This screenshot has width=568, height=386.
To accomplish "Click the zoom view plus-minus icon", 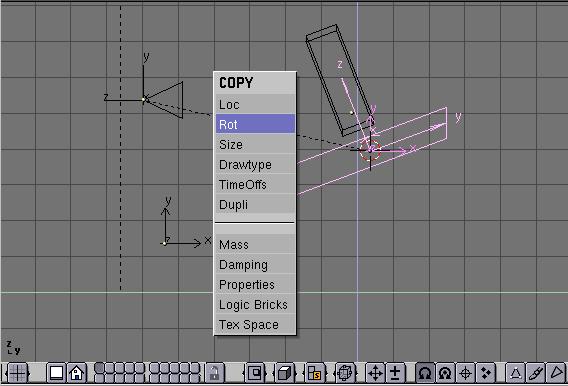I will [395, 373].
